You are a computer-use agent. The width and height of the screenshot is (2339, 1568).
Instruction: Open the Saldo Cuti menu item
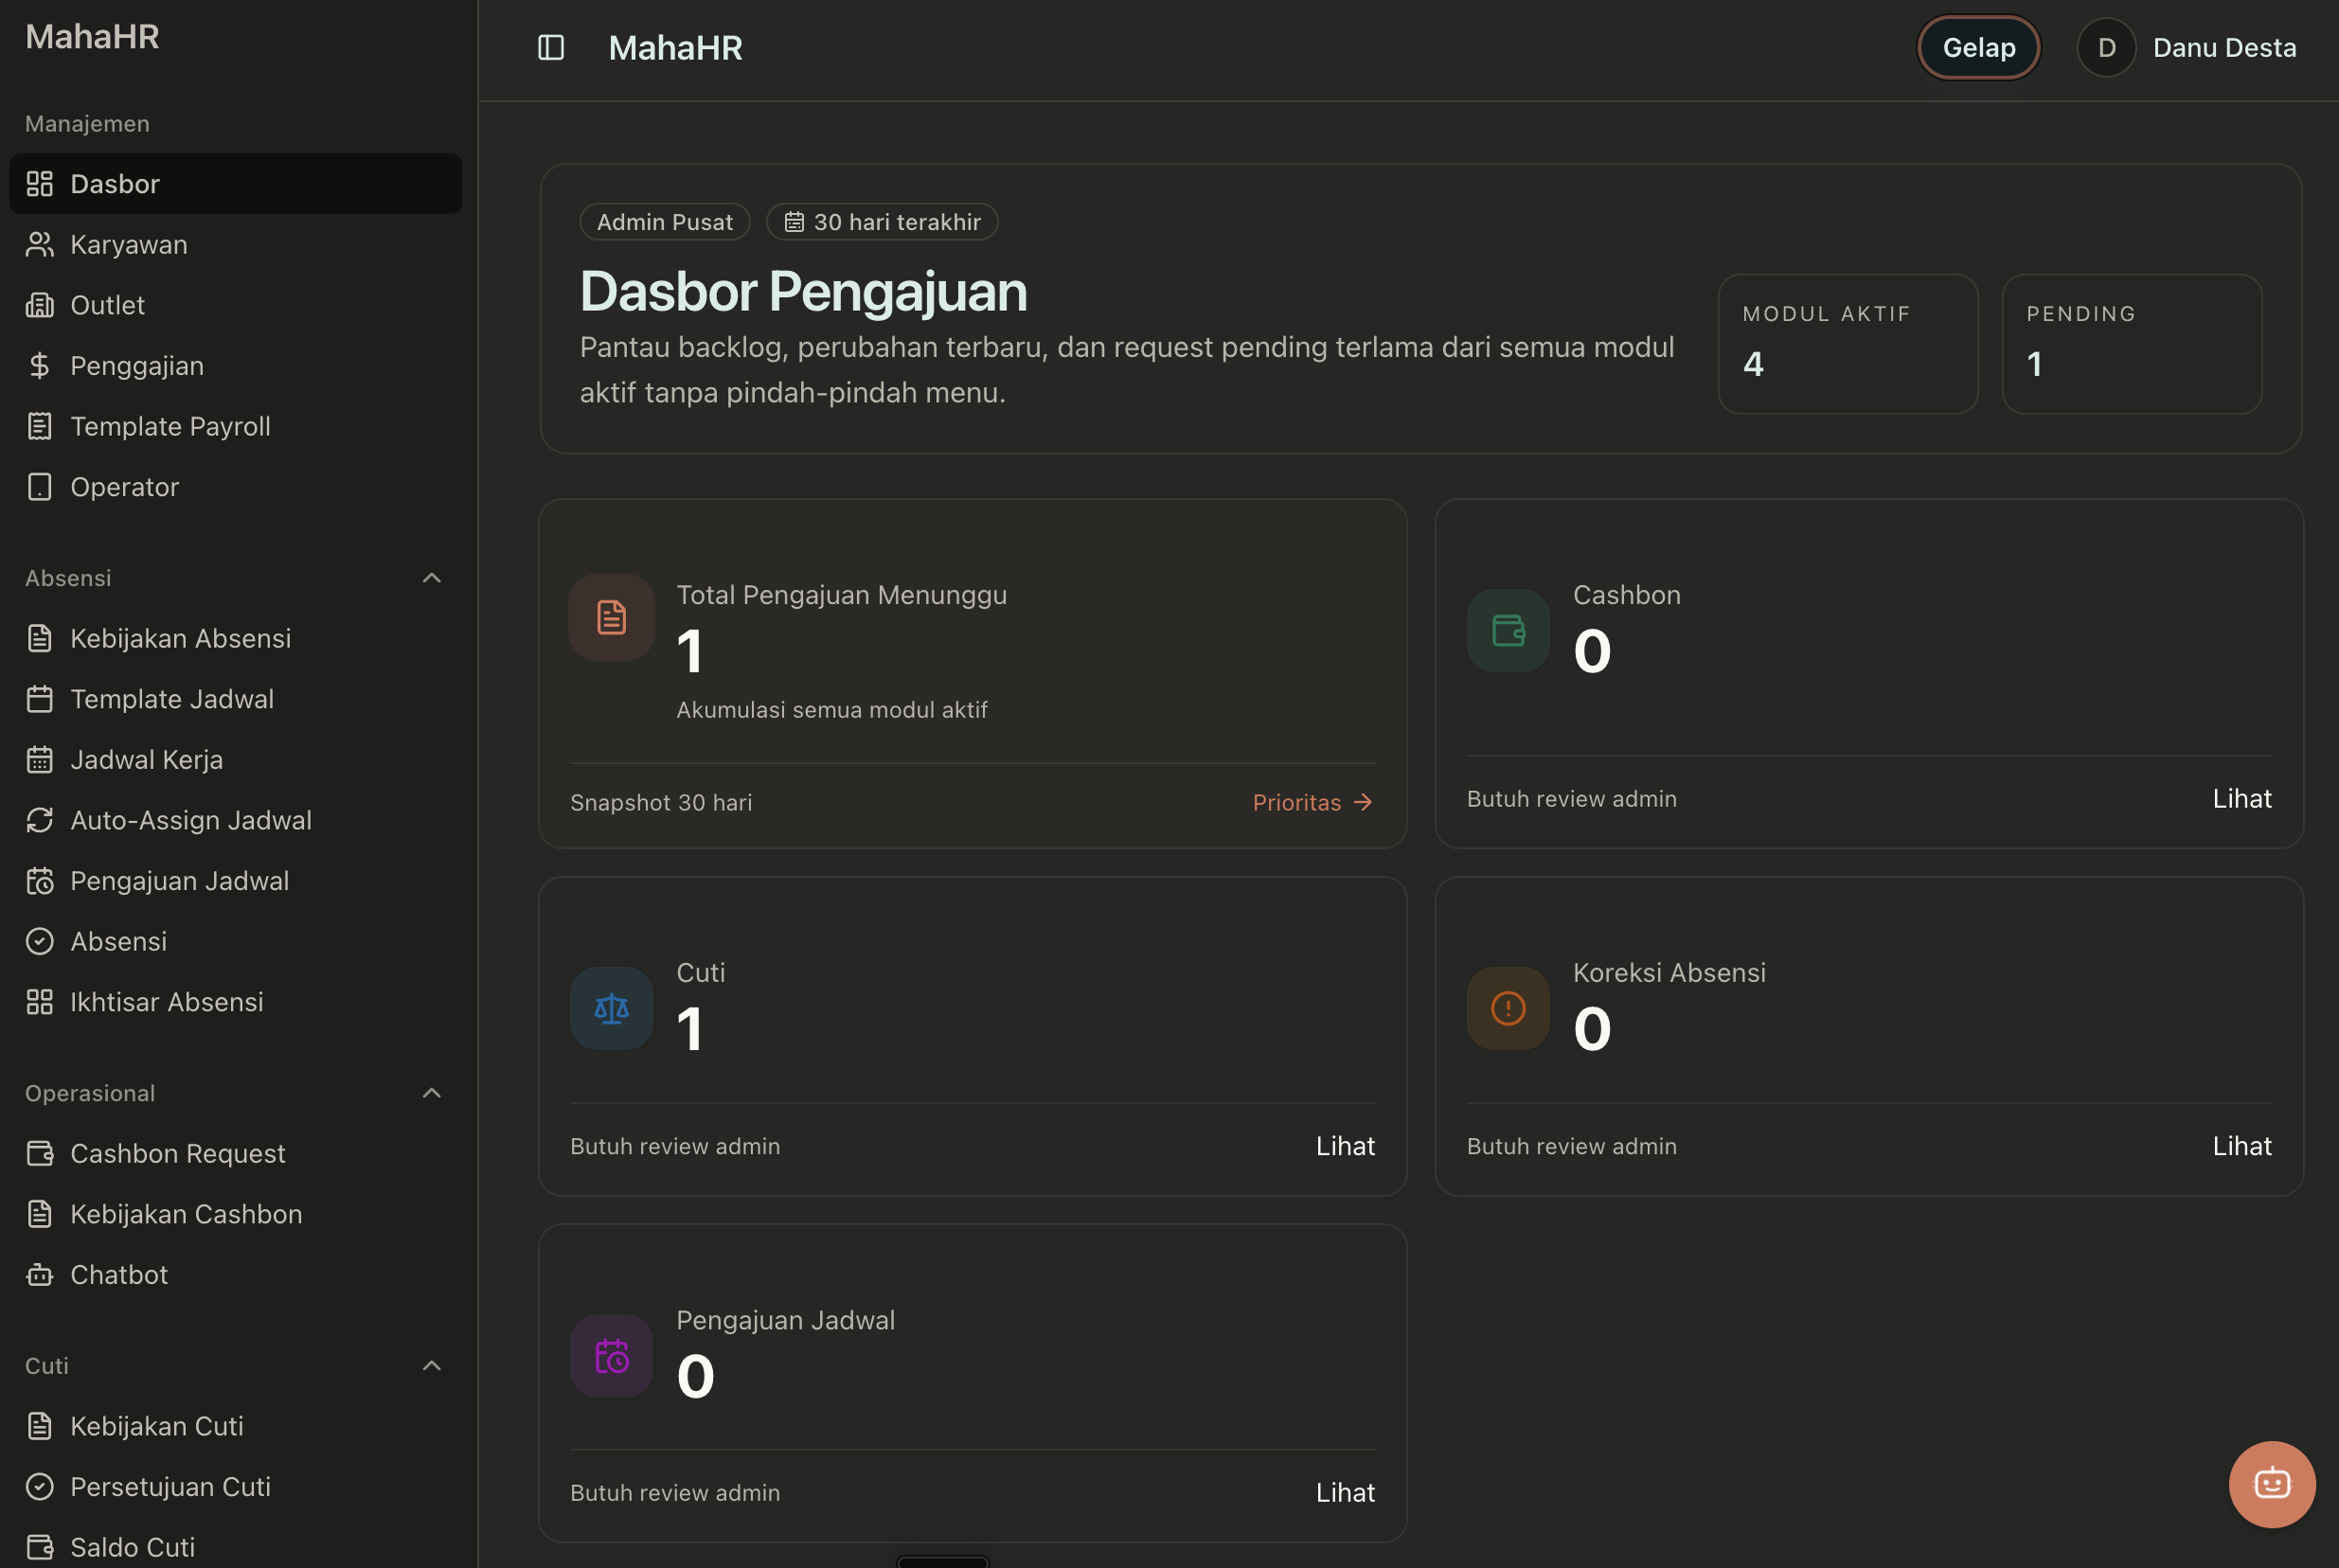tap(236, 1547)
